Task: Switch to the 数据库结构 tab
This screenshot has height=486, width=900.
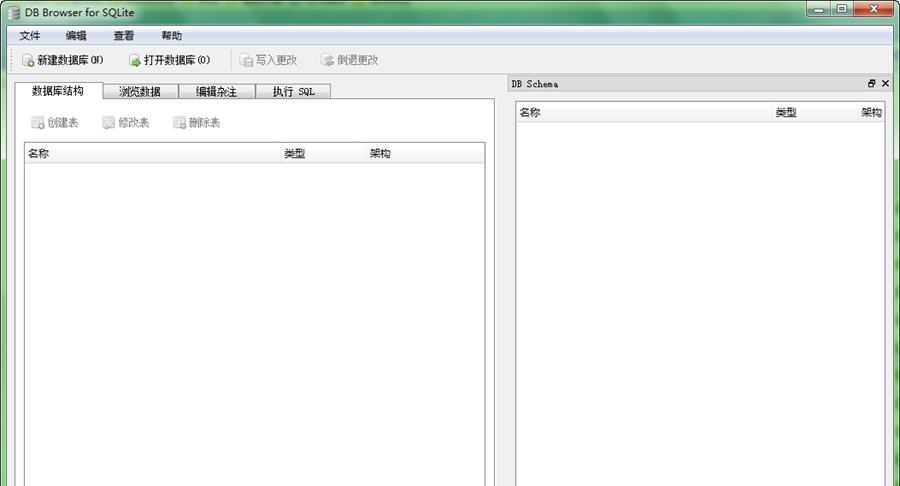Action: [58, 91]
